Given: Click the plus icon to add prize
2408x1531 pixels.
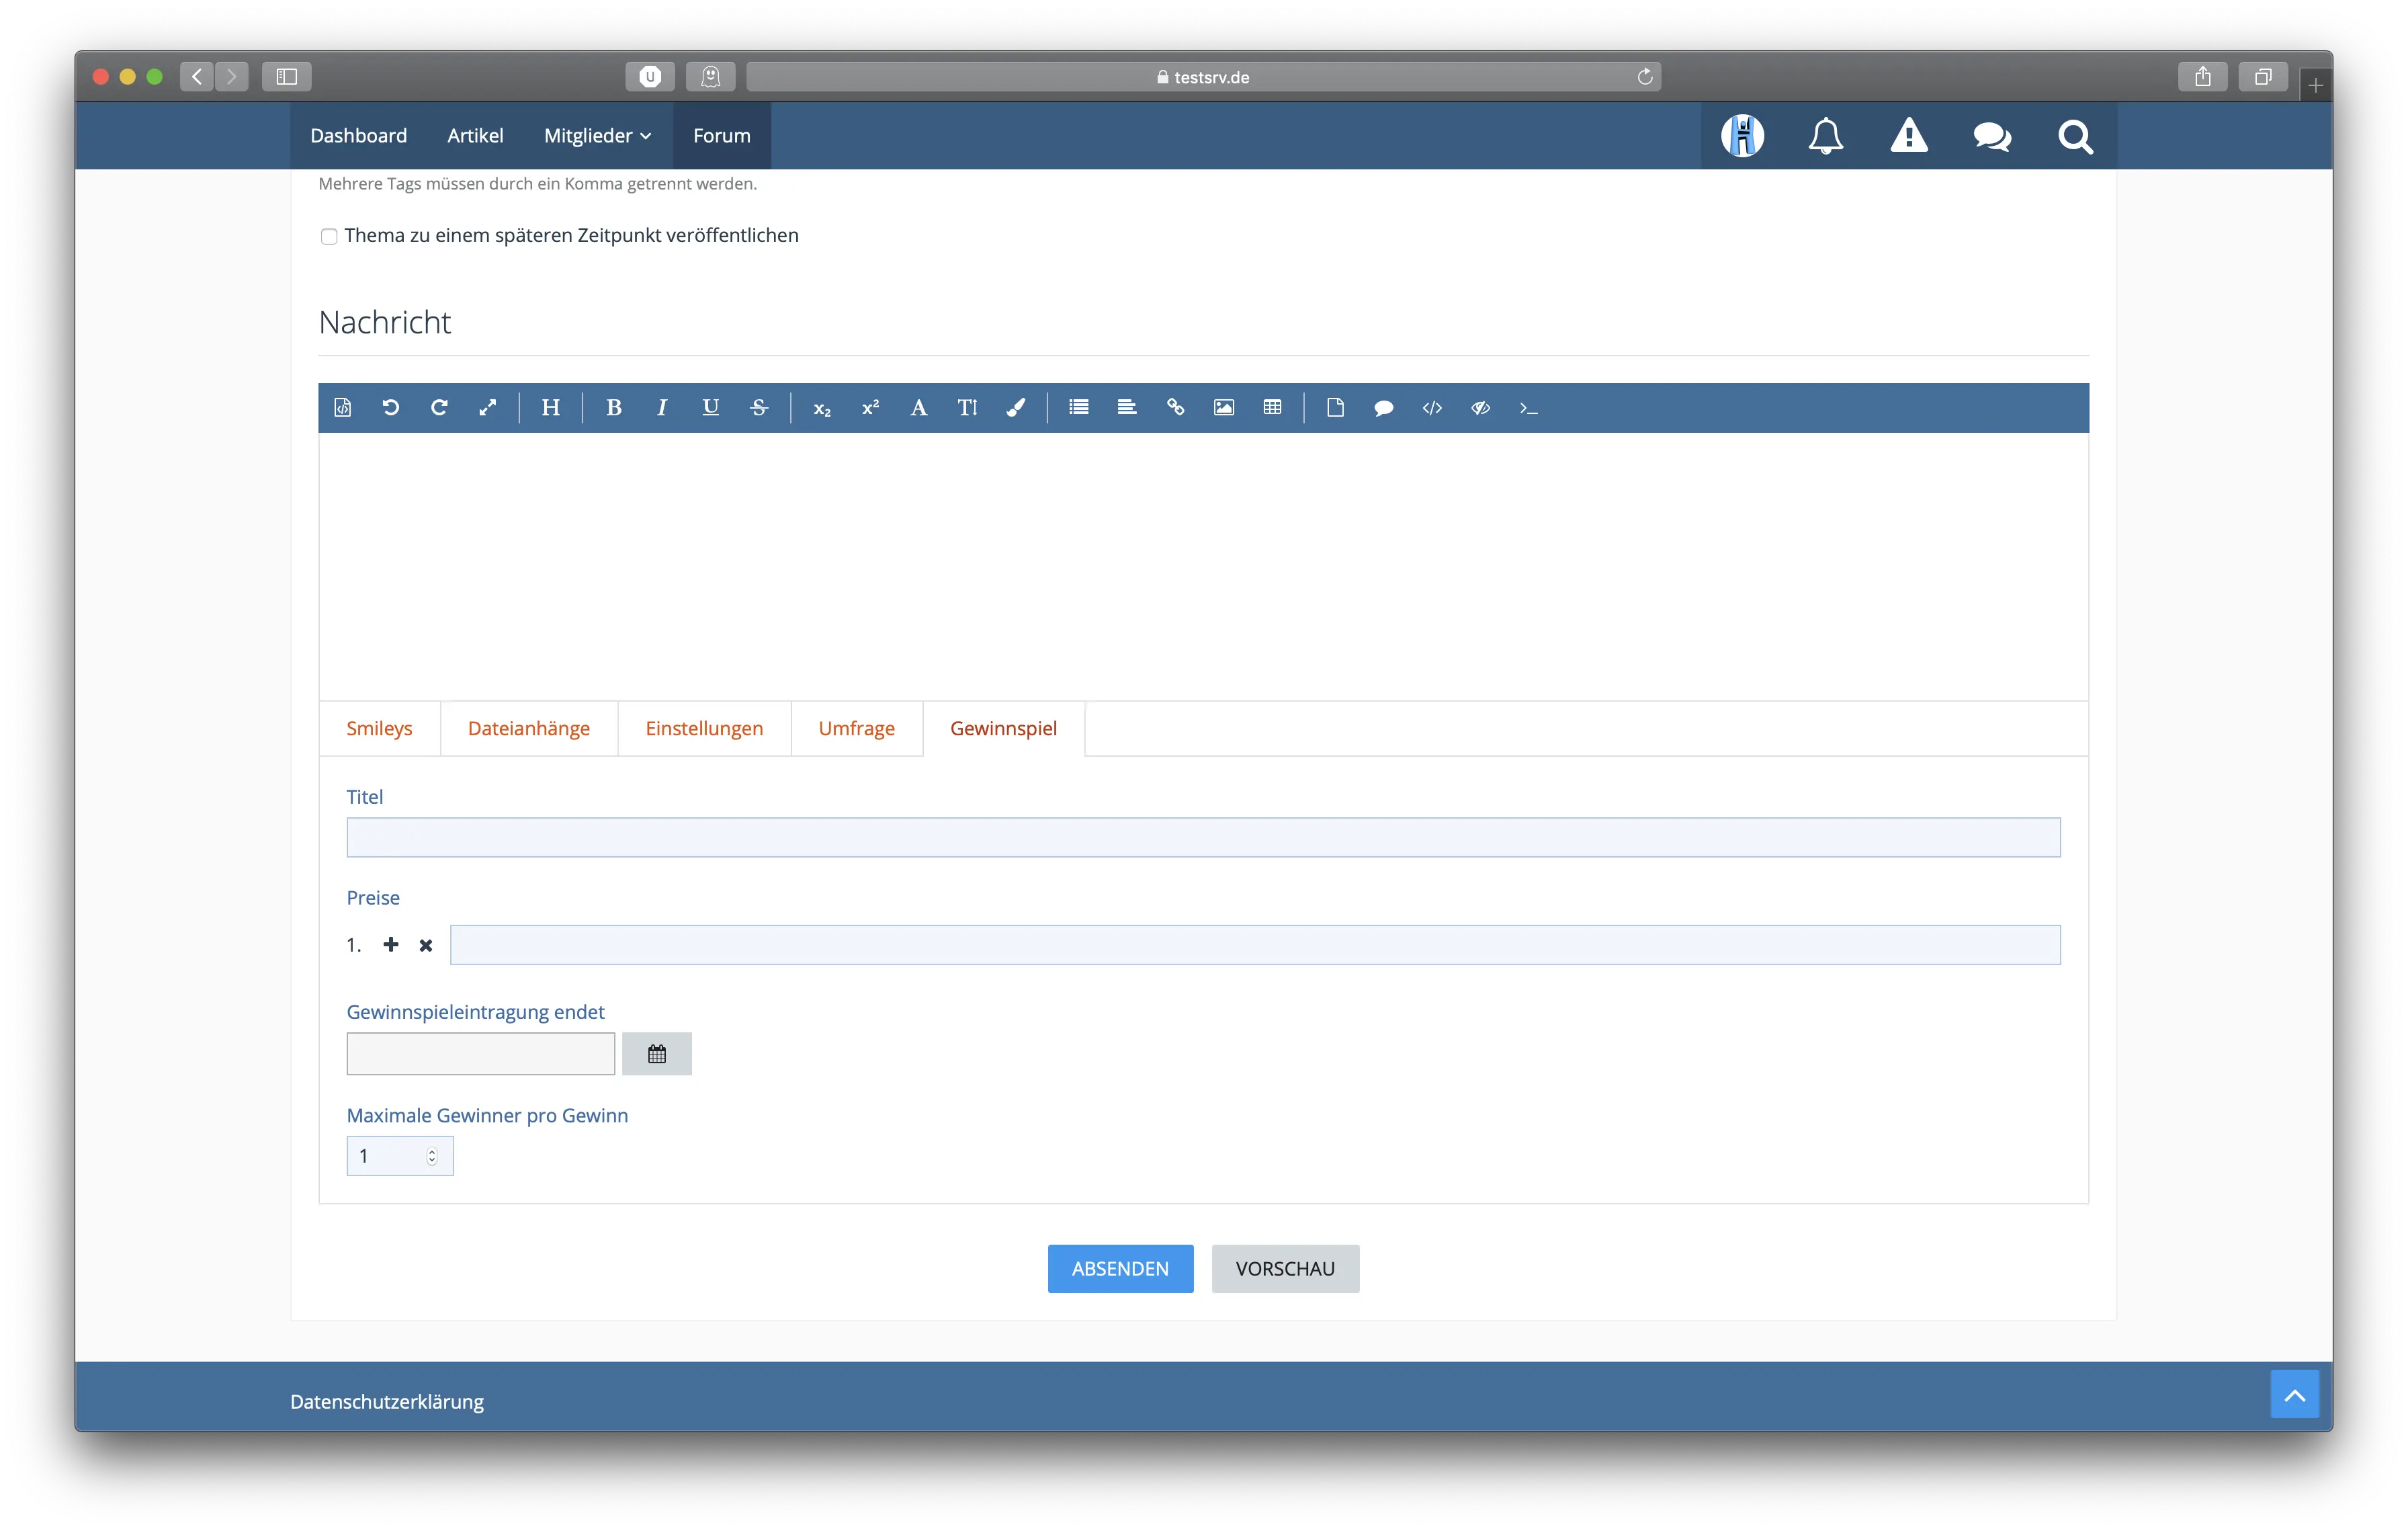Looking at the screenshot, I should [391, 944].
